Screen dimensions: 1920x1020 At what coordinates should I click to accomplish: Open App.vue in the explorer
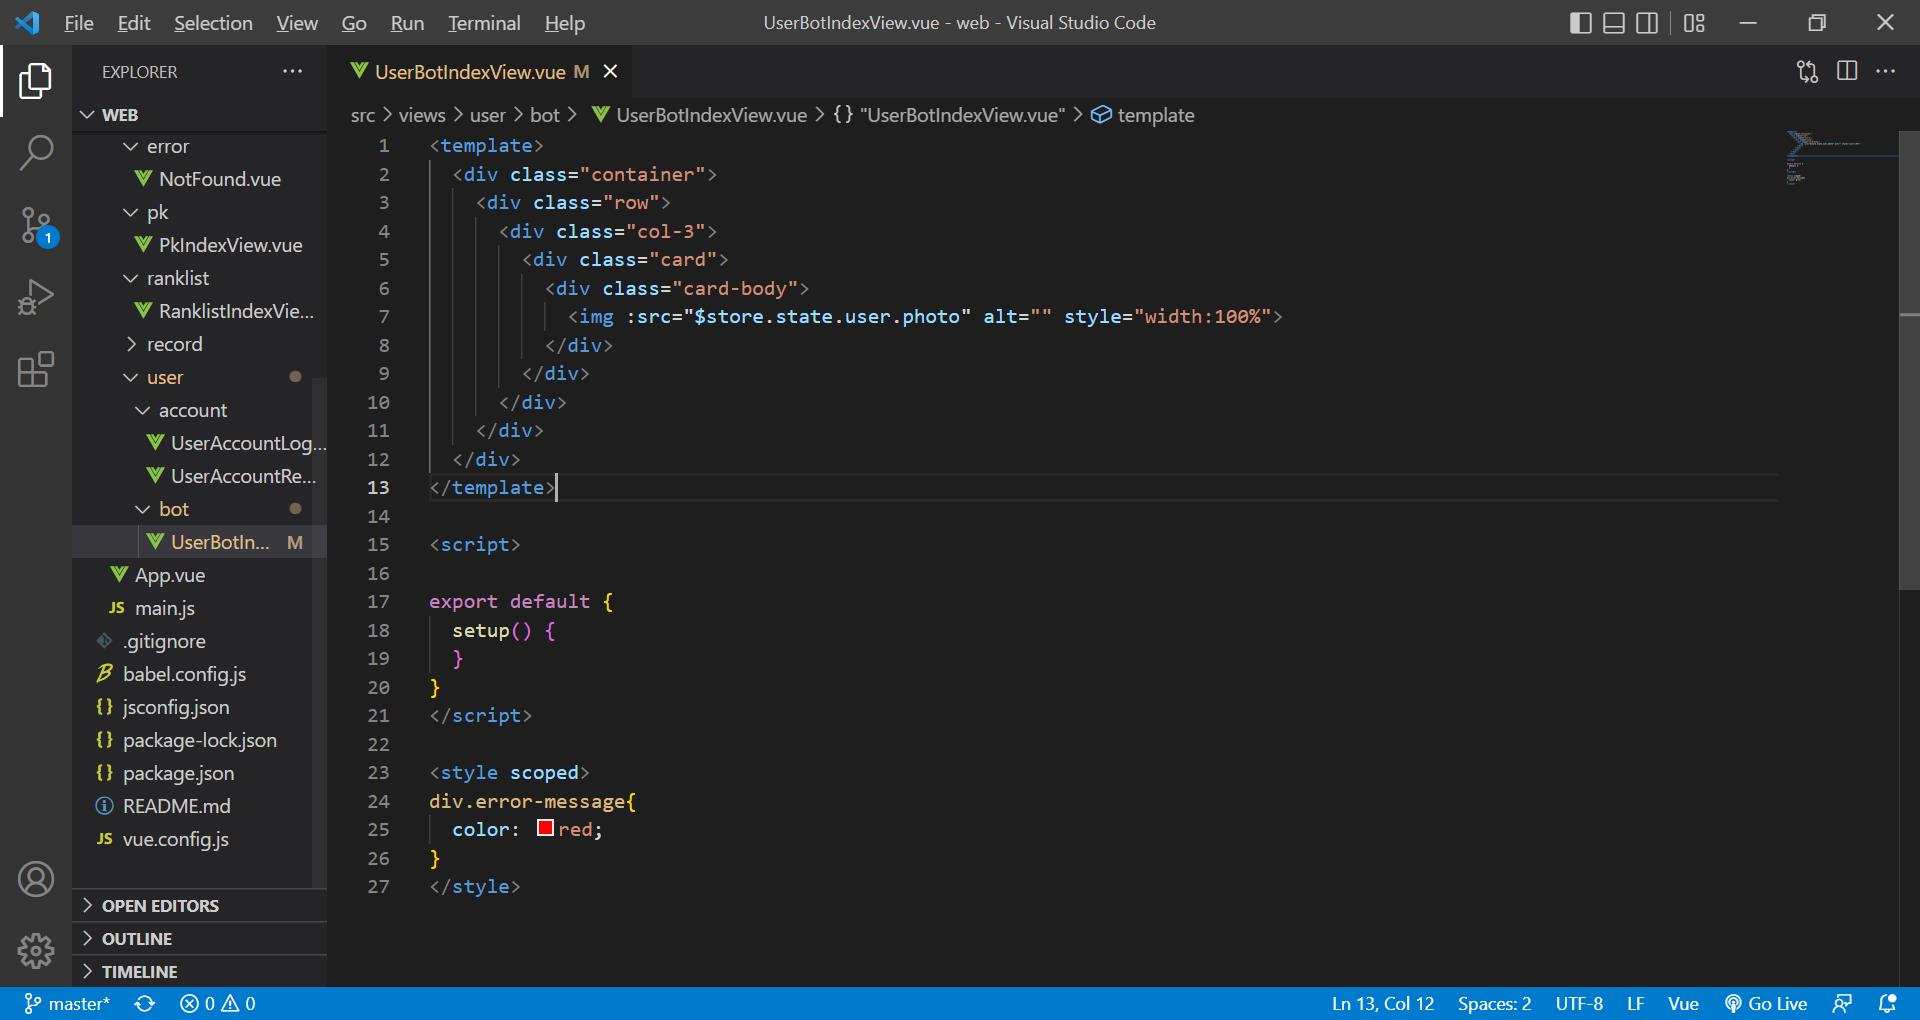(170, 575)
